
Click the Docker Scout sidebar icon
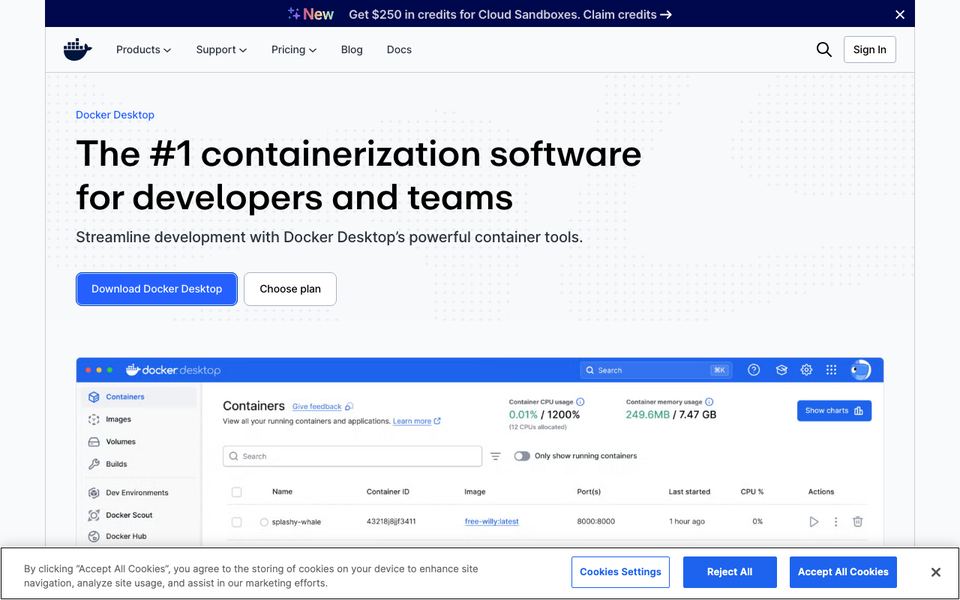pos(94,516)
